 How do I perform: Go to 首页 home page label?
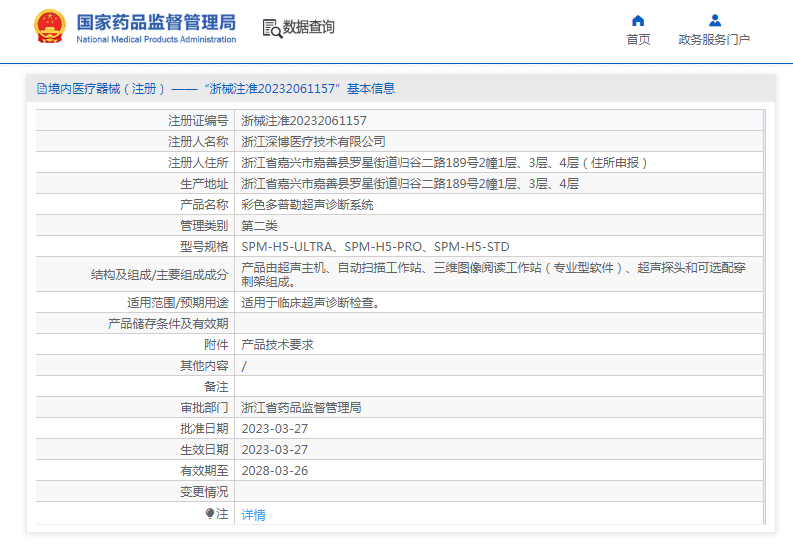pyautogui.click(x=638, y=40)
